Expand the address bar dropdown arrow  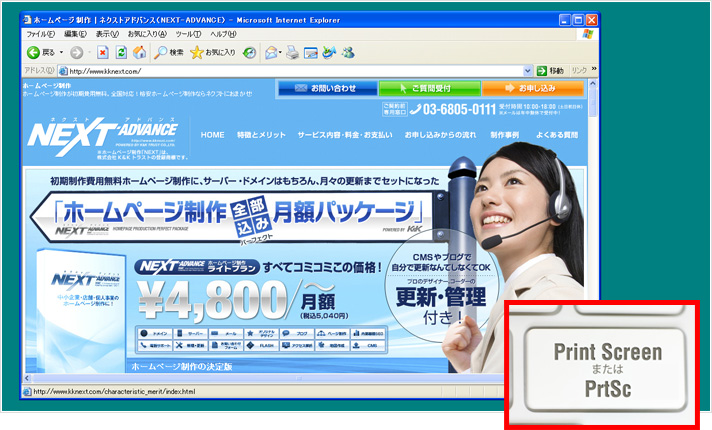527,71
